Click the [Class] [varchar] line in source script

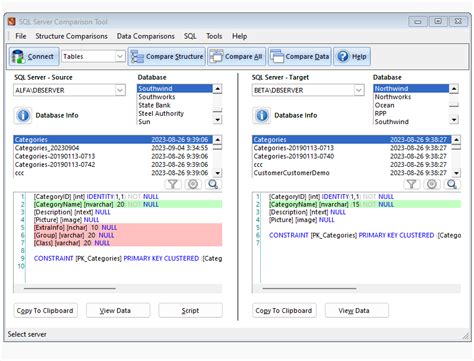[128, 243]
